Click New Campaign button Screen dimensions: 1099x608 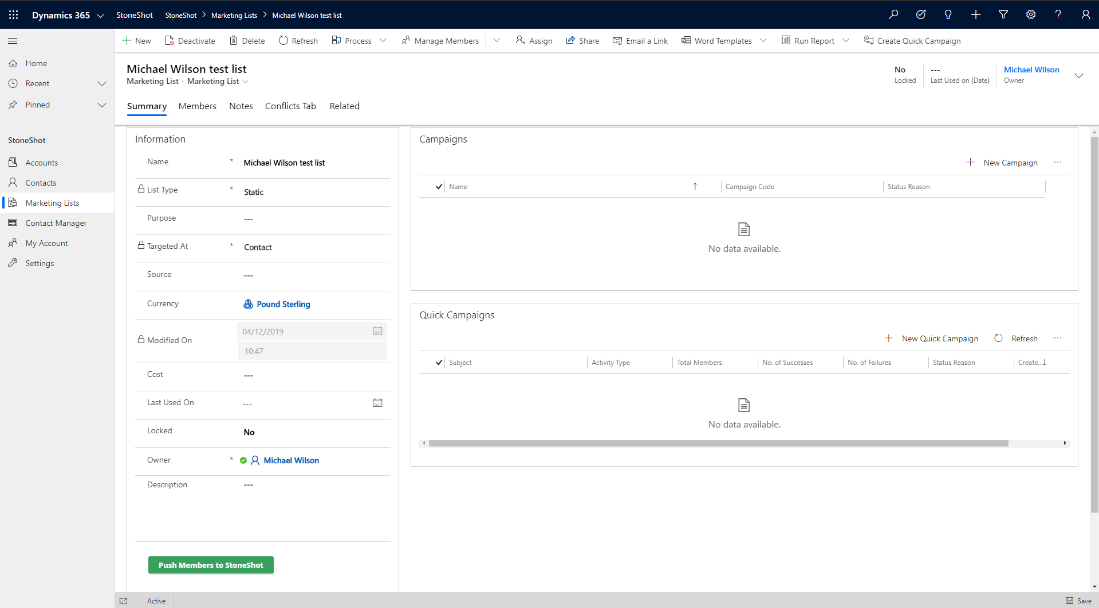1002,163
